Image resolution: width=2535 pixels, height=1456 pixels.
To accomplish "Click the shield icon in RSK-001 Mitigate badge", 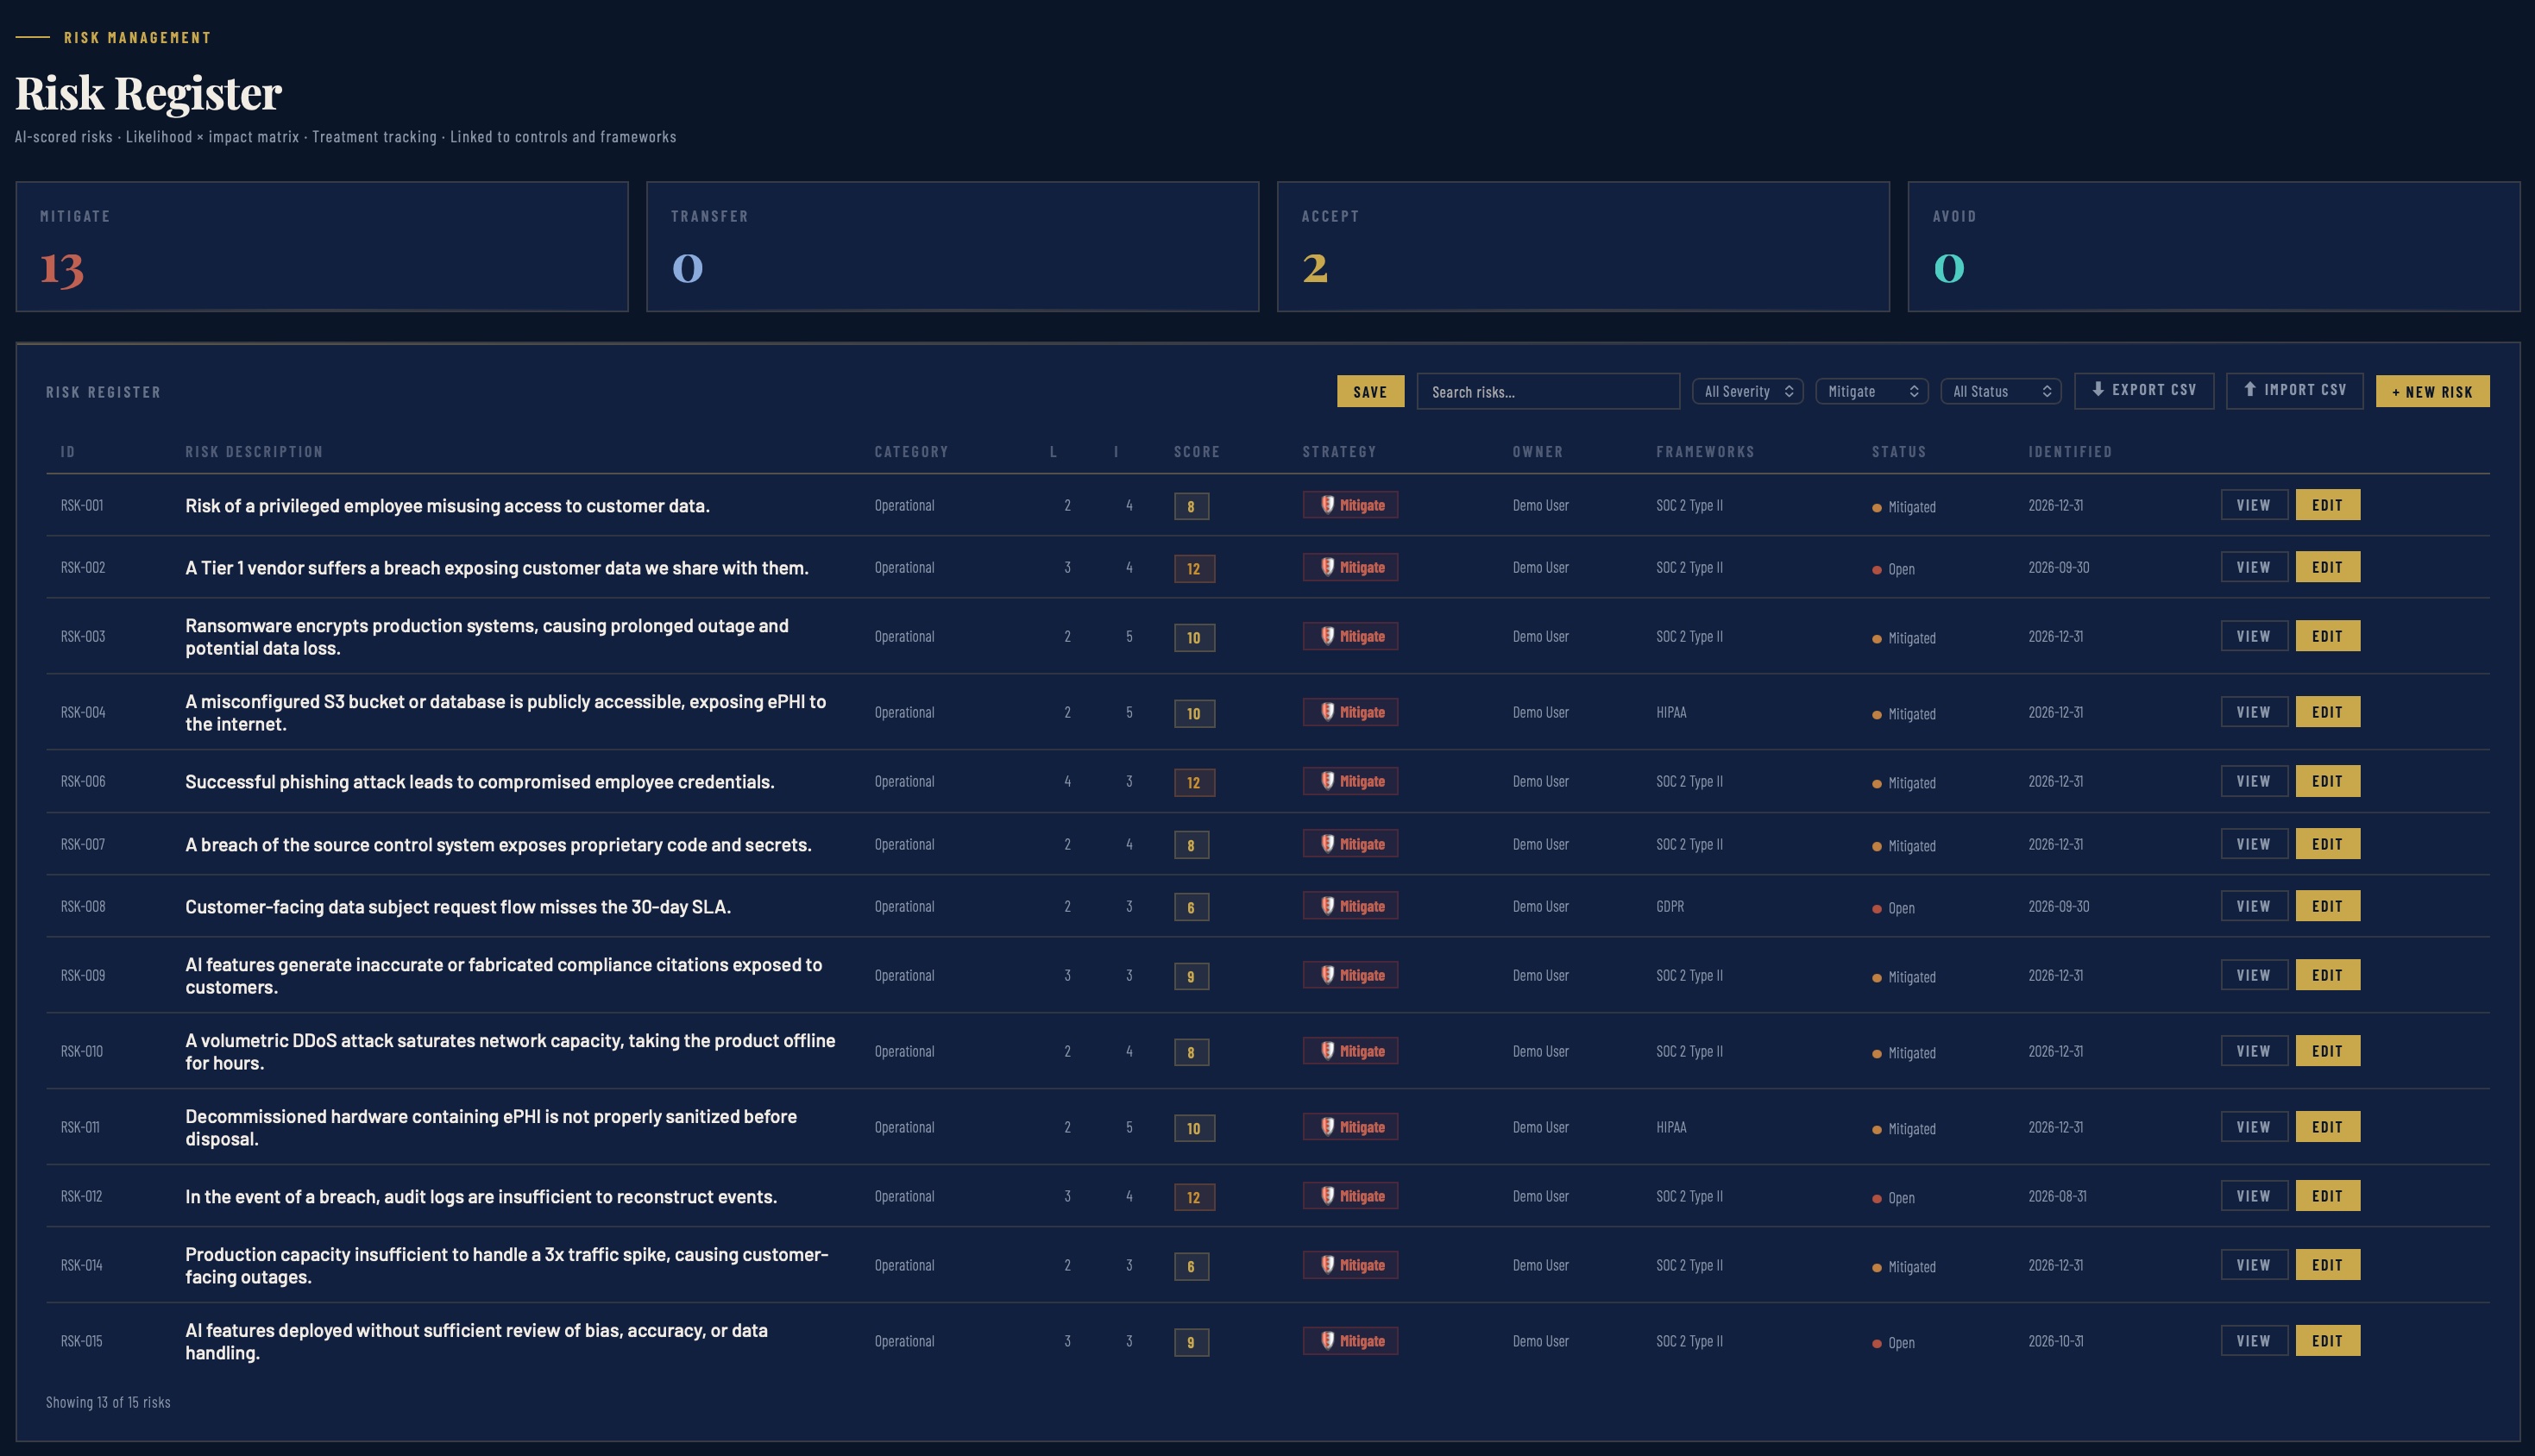I will pyautogui.click(x=1327, y=505).
